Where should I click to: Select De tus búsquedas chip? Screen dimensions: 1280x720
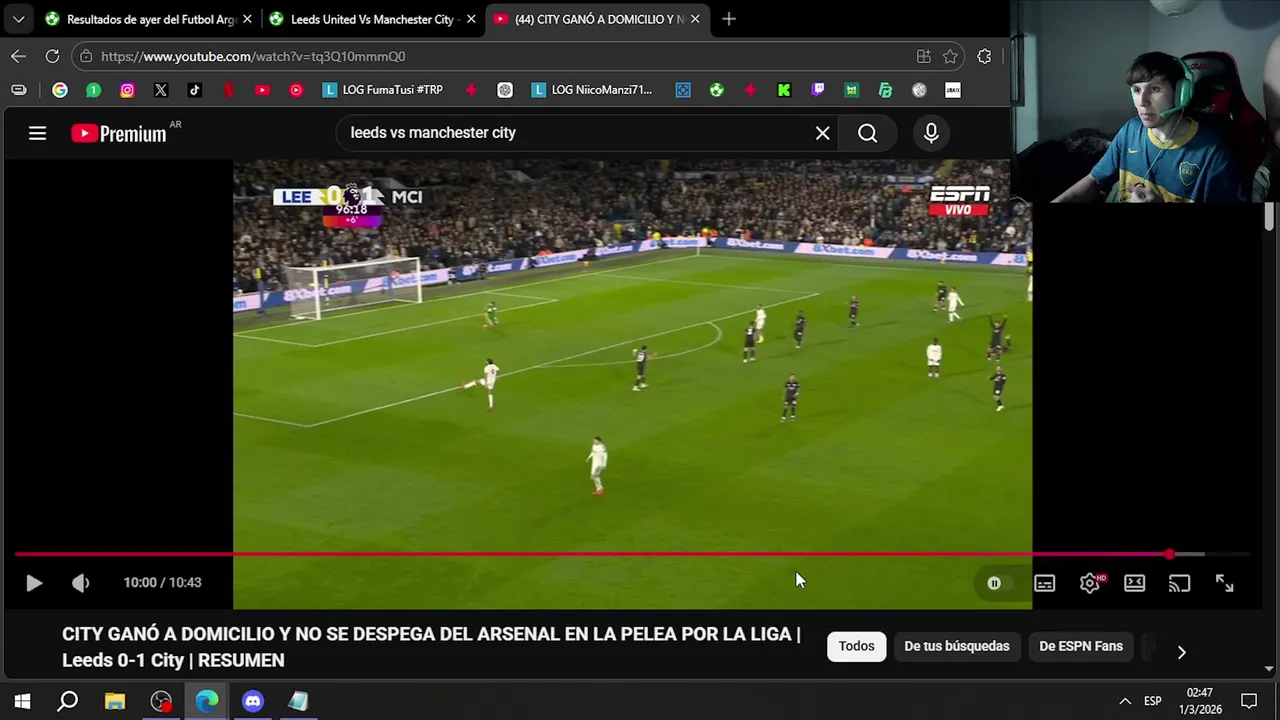click(x=956, y=646)
